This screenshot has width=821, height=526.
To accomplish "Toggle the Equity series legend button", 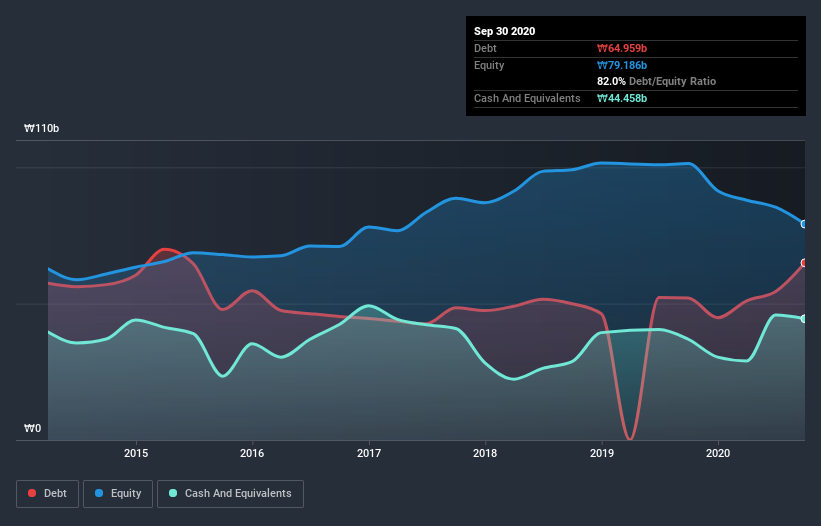I will (118, 494).
